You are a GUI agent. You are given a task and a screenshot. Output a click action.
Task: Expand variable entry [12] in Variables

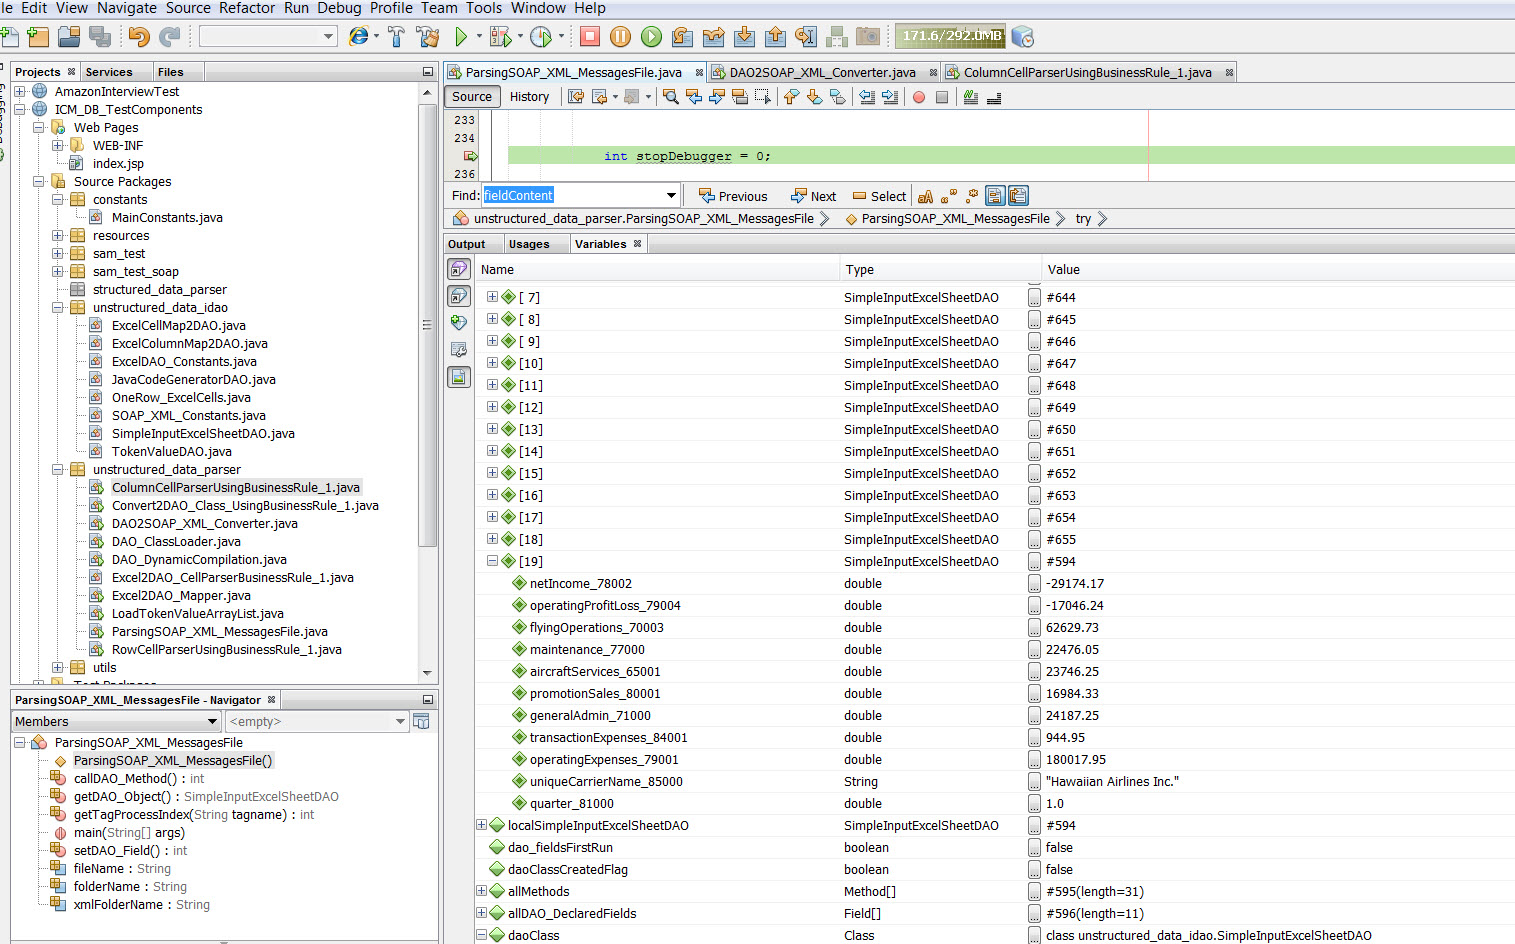click(x=492, y=407)
